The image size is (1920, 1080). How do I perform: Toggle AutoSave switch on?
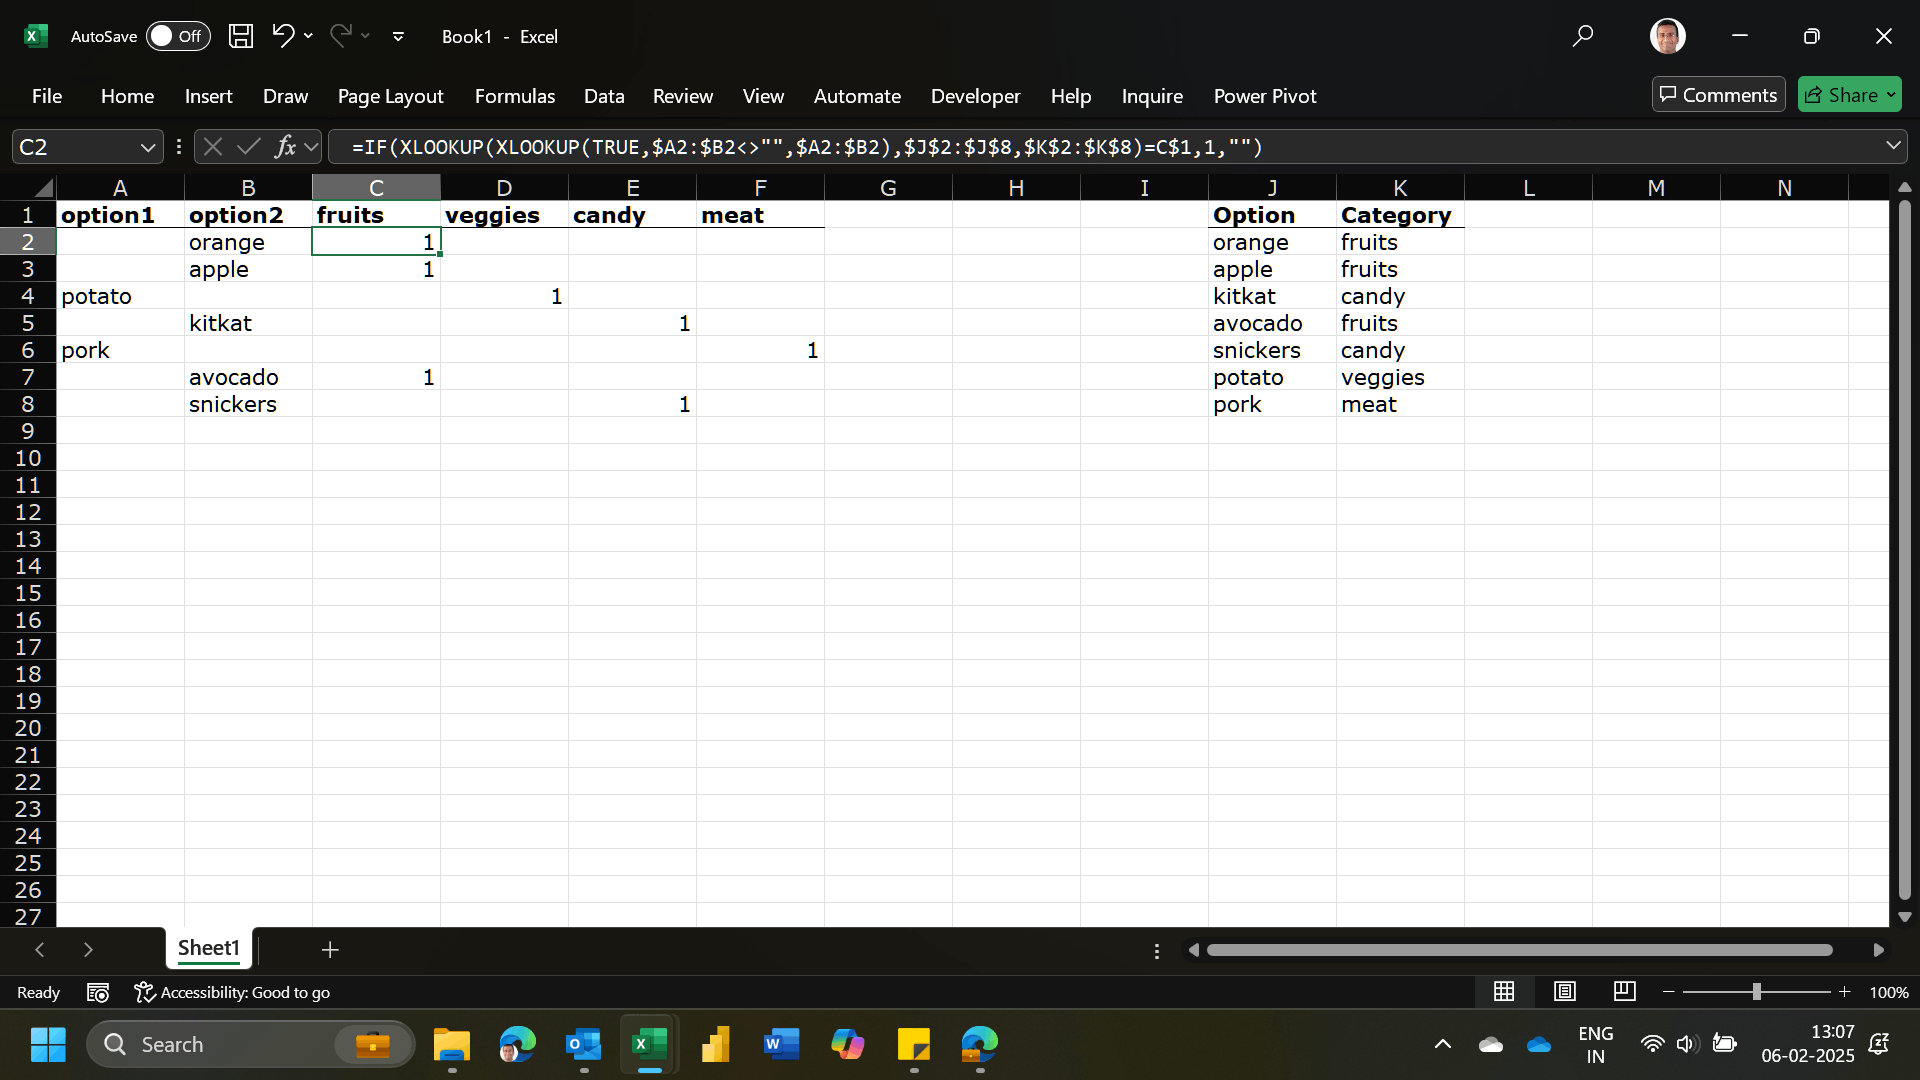(178, 36)
